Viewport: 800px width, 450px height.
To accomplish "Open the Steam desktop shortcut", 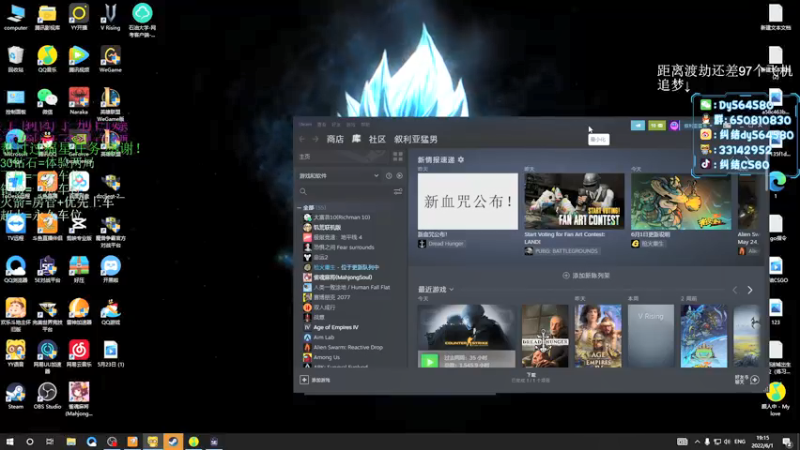I will [15, 396].
